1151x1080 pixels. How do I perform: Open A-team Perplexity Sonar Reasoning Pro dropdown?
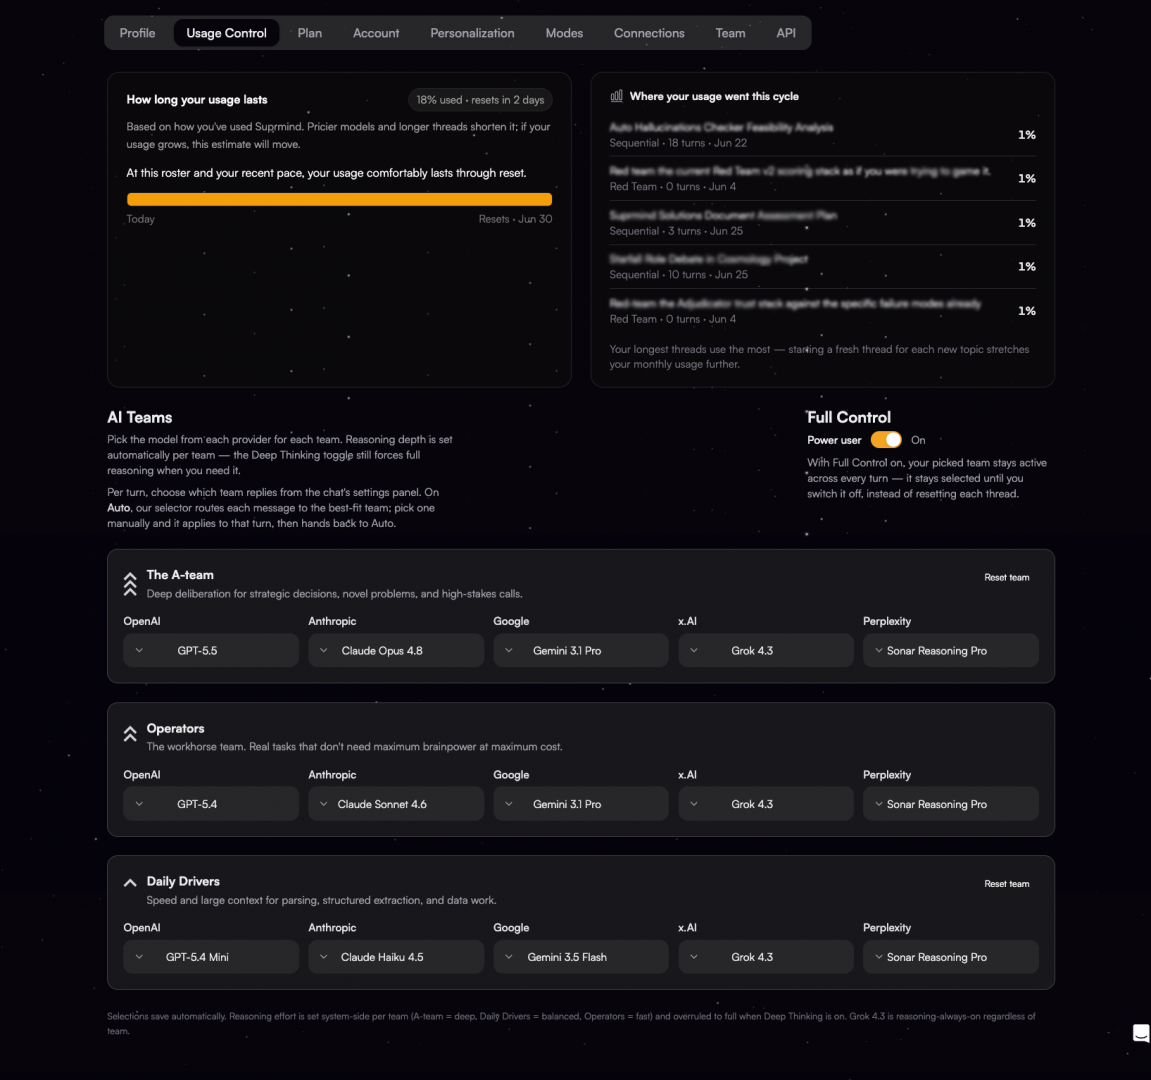click(x=951, y=650)
